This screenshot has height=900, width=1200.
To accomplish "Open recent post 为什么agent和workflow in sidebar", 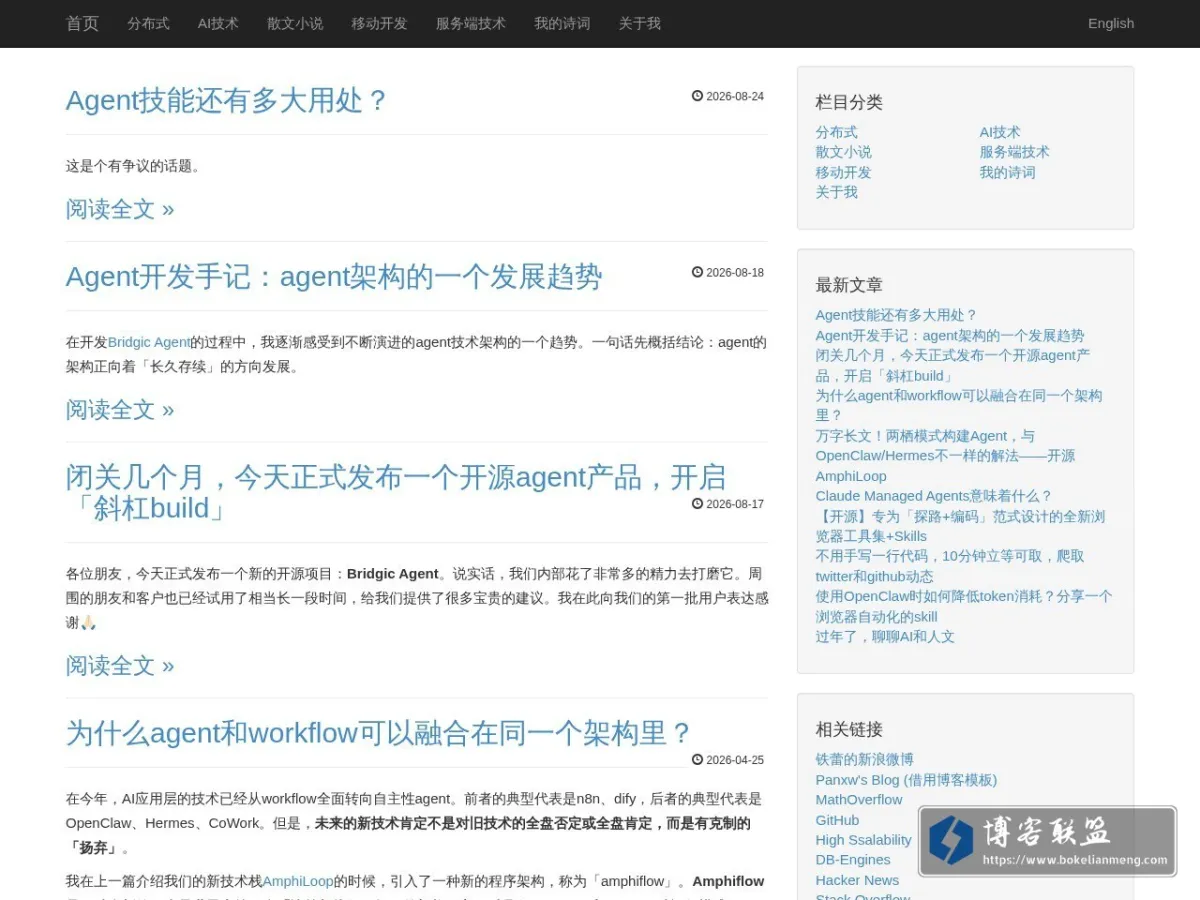I will (959, 405).
